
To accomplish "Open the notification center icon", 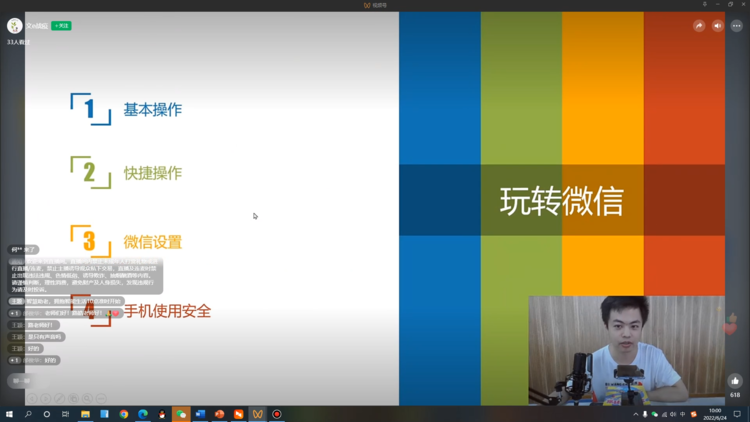I will coord(737,414).
